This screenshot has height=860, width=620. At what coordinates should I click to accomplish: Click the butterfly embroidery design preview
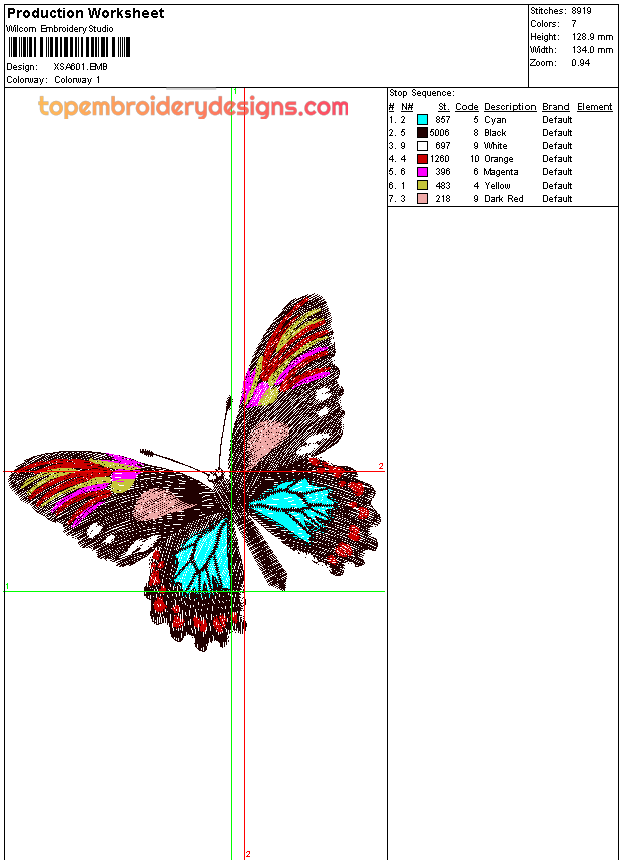(x=195, y=473)
